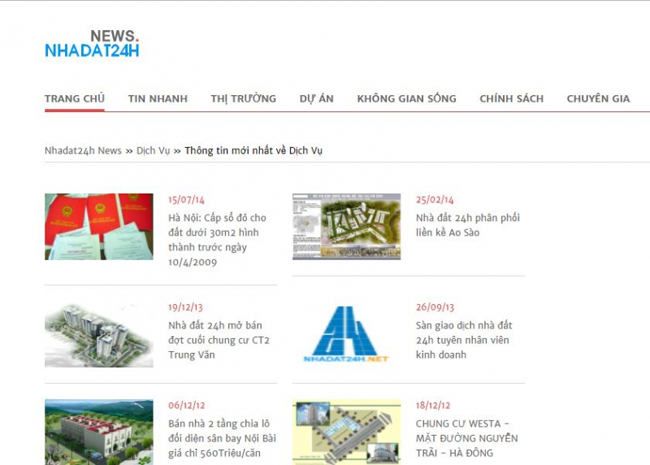This screenshot has height=465, width=650.
Task: Open the DỰ ÁN menu item
Action: pos(317,99)
